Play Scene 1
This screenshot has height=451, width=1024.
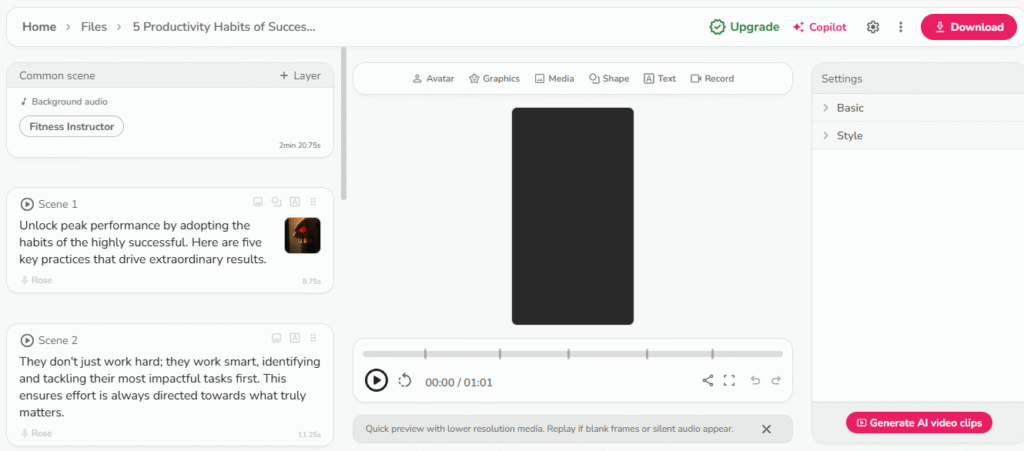point(27,204)
